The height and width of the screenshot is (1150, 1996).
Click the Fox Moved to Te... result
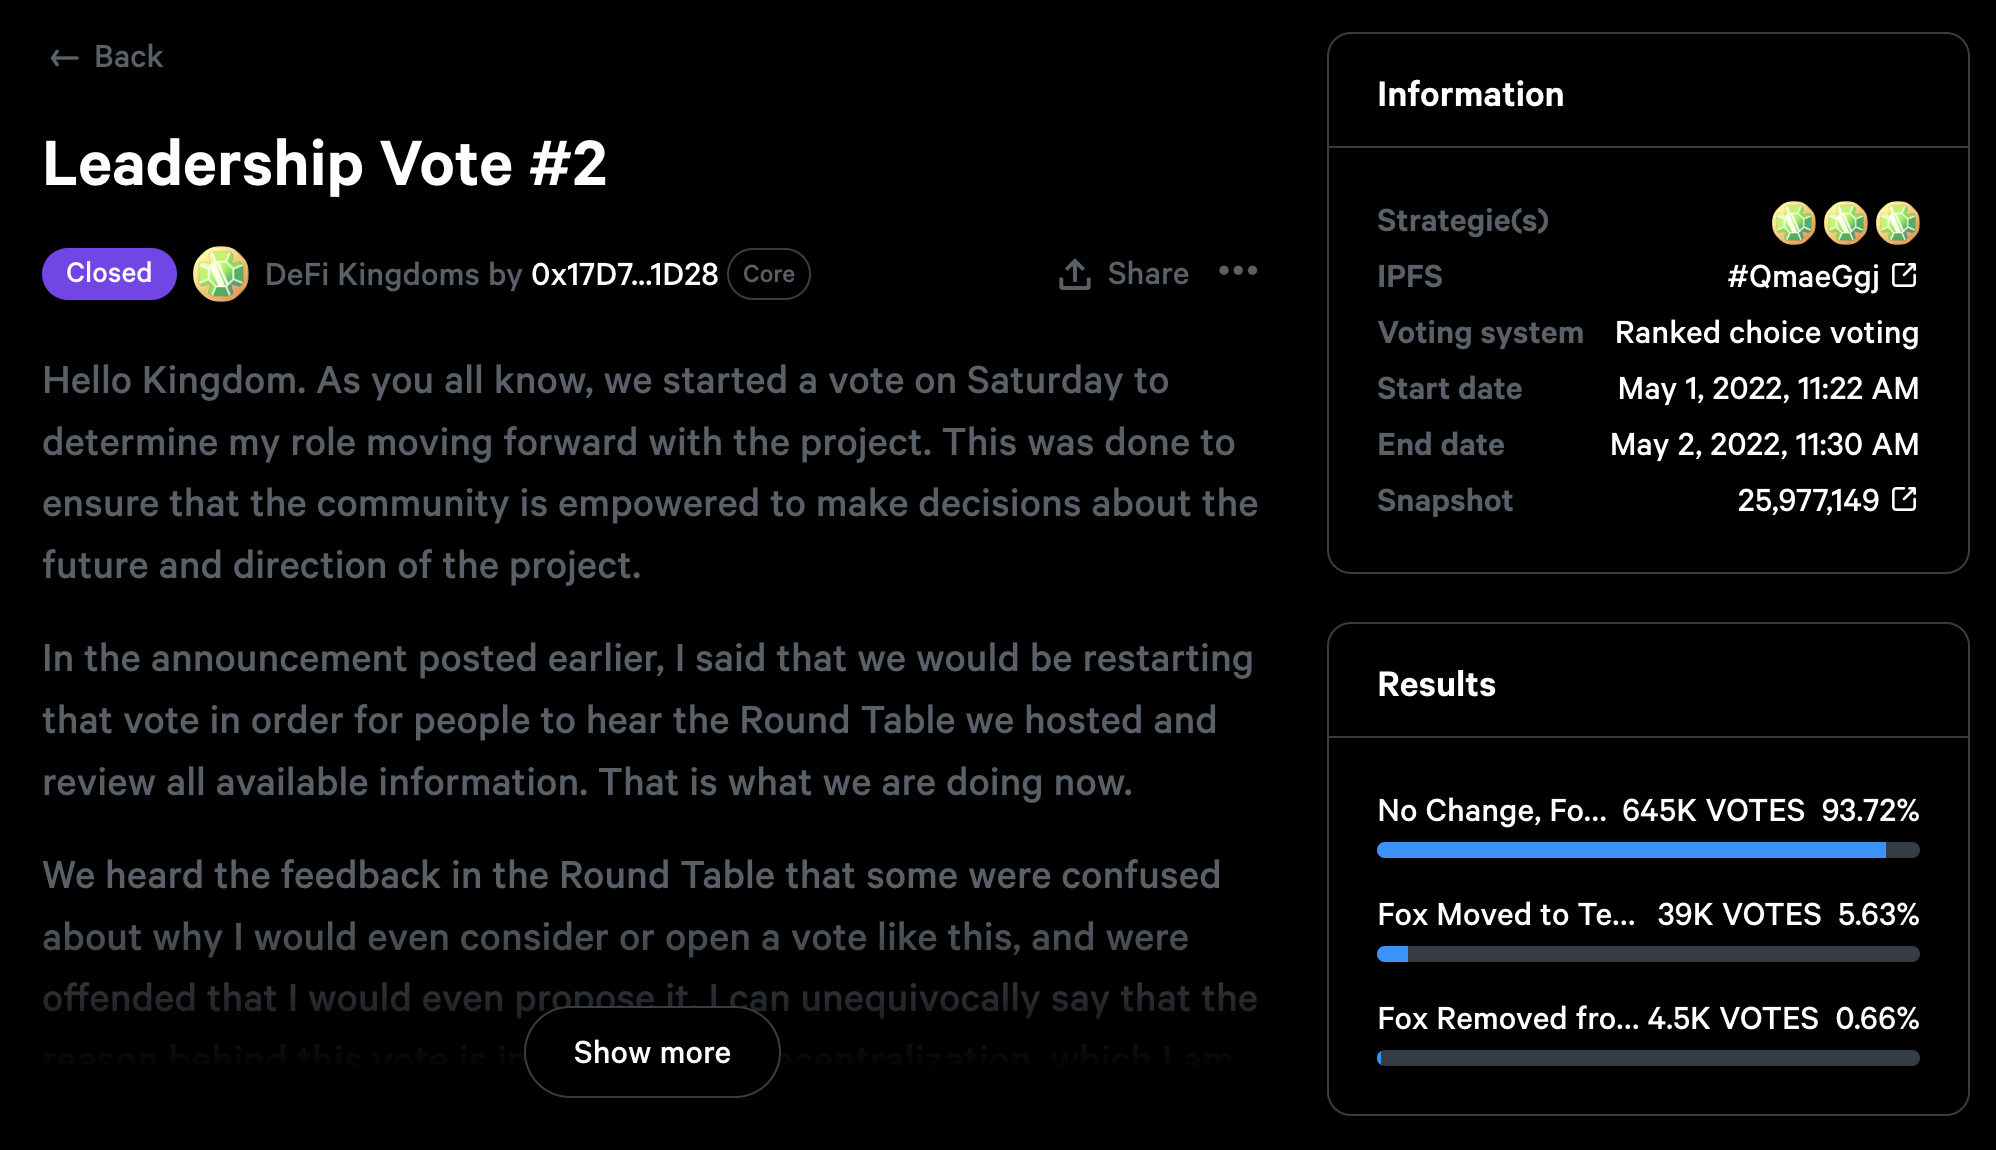[1506, 914]
